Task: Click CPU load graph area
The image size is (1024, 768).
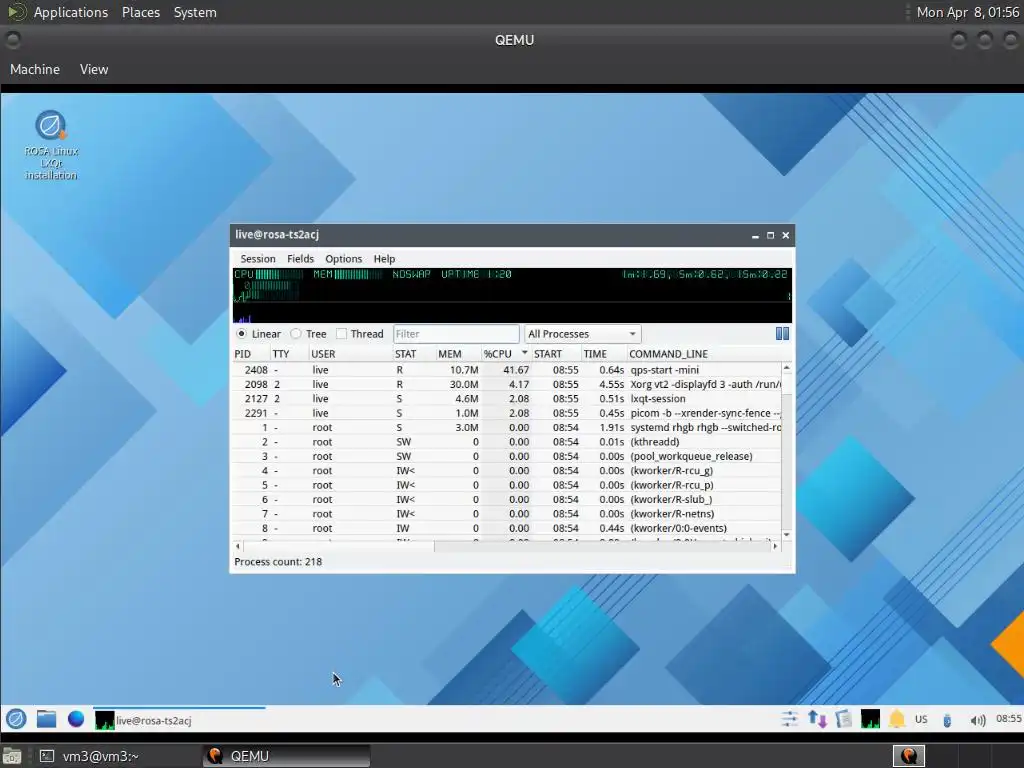Action: [512, 295]
